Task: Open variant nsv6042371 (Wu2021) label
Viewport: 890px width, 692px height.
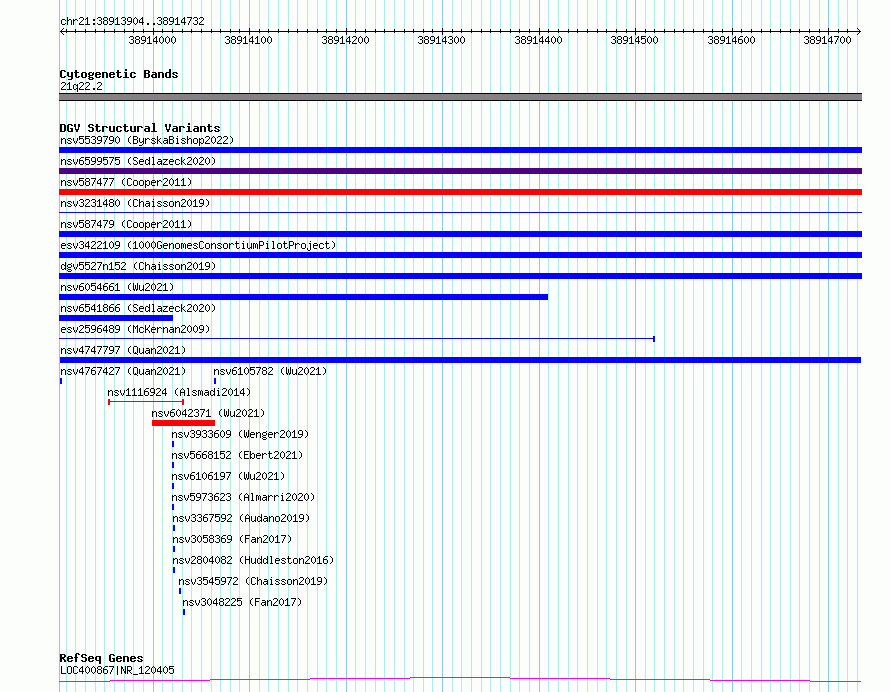Action: pos(208,413)
